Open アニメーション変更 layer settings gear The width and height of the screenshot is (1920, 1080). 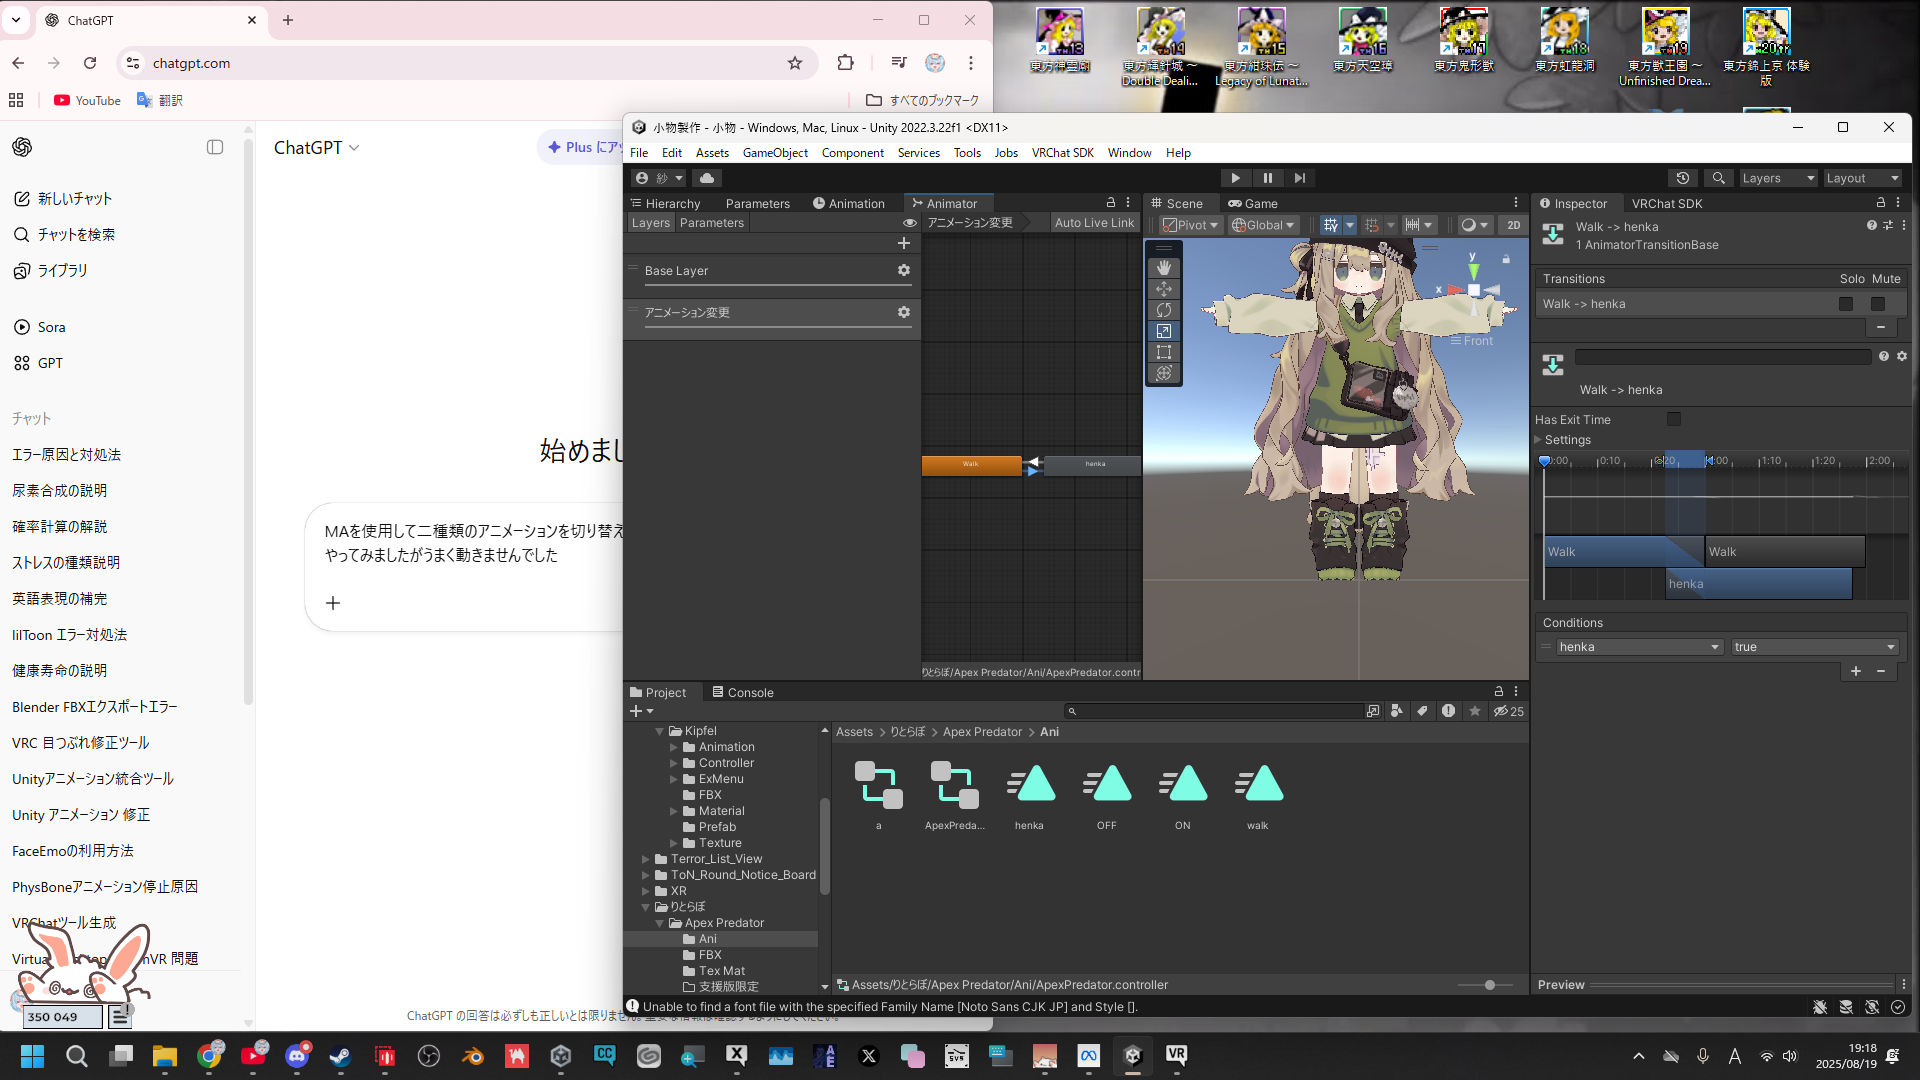[904, 312]
